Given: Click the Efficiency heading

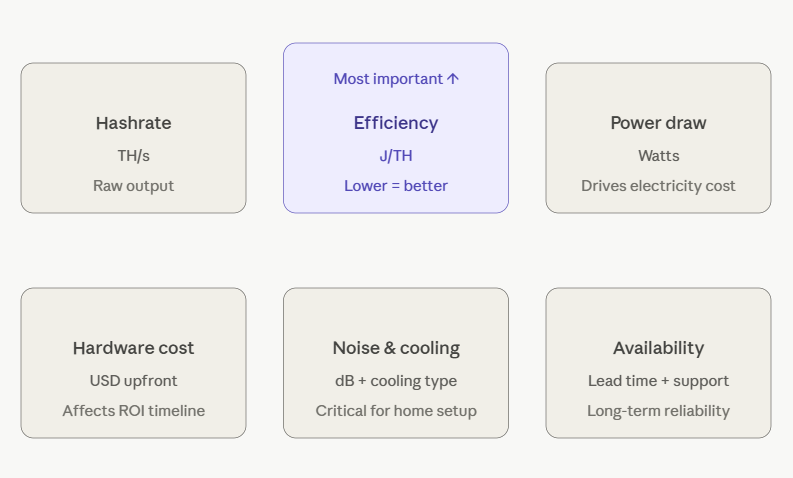Looking at the screenshot, I should 396,123.
